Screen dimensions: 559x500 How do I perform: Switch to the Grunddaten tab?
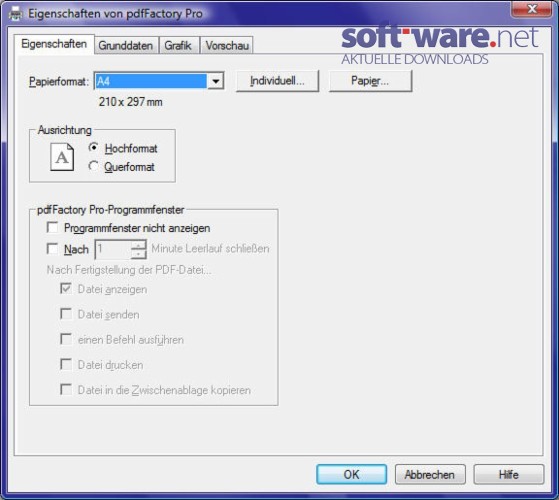pos(126,46)
